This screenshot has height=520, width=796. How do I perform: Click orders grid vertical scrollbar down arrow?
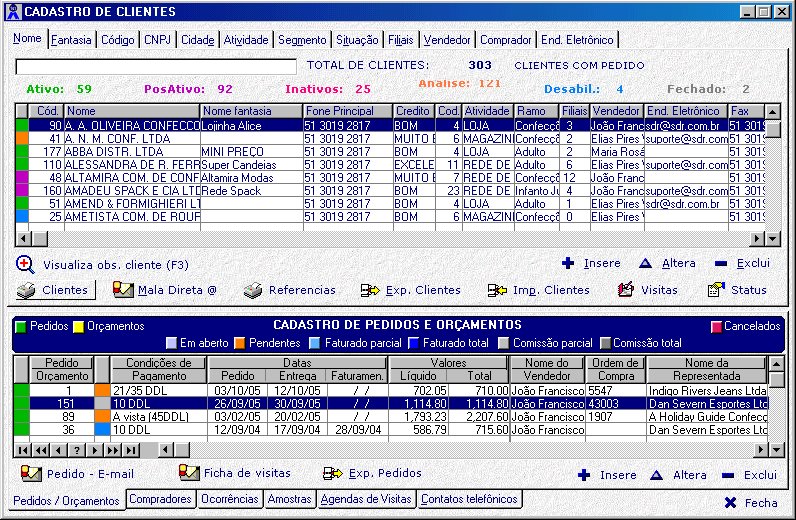[x=777, y=449]
